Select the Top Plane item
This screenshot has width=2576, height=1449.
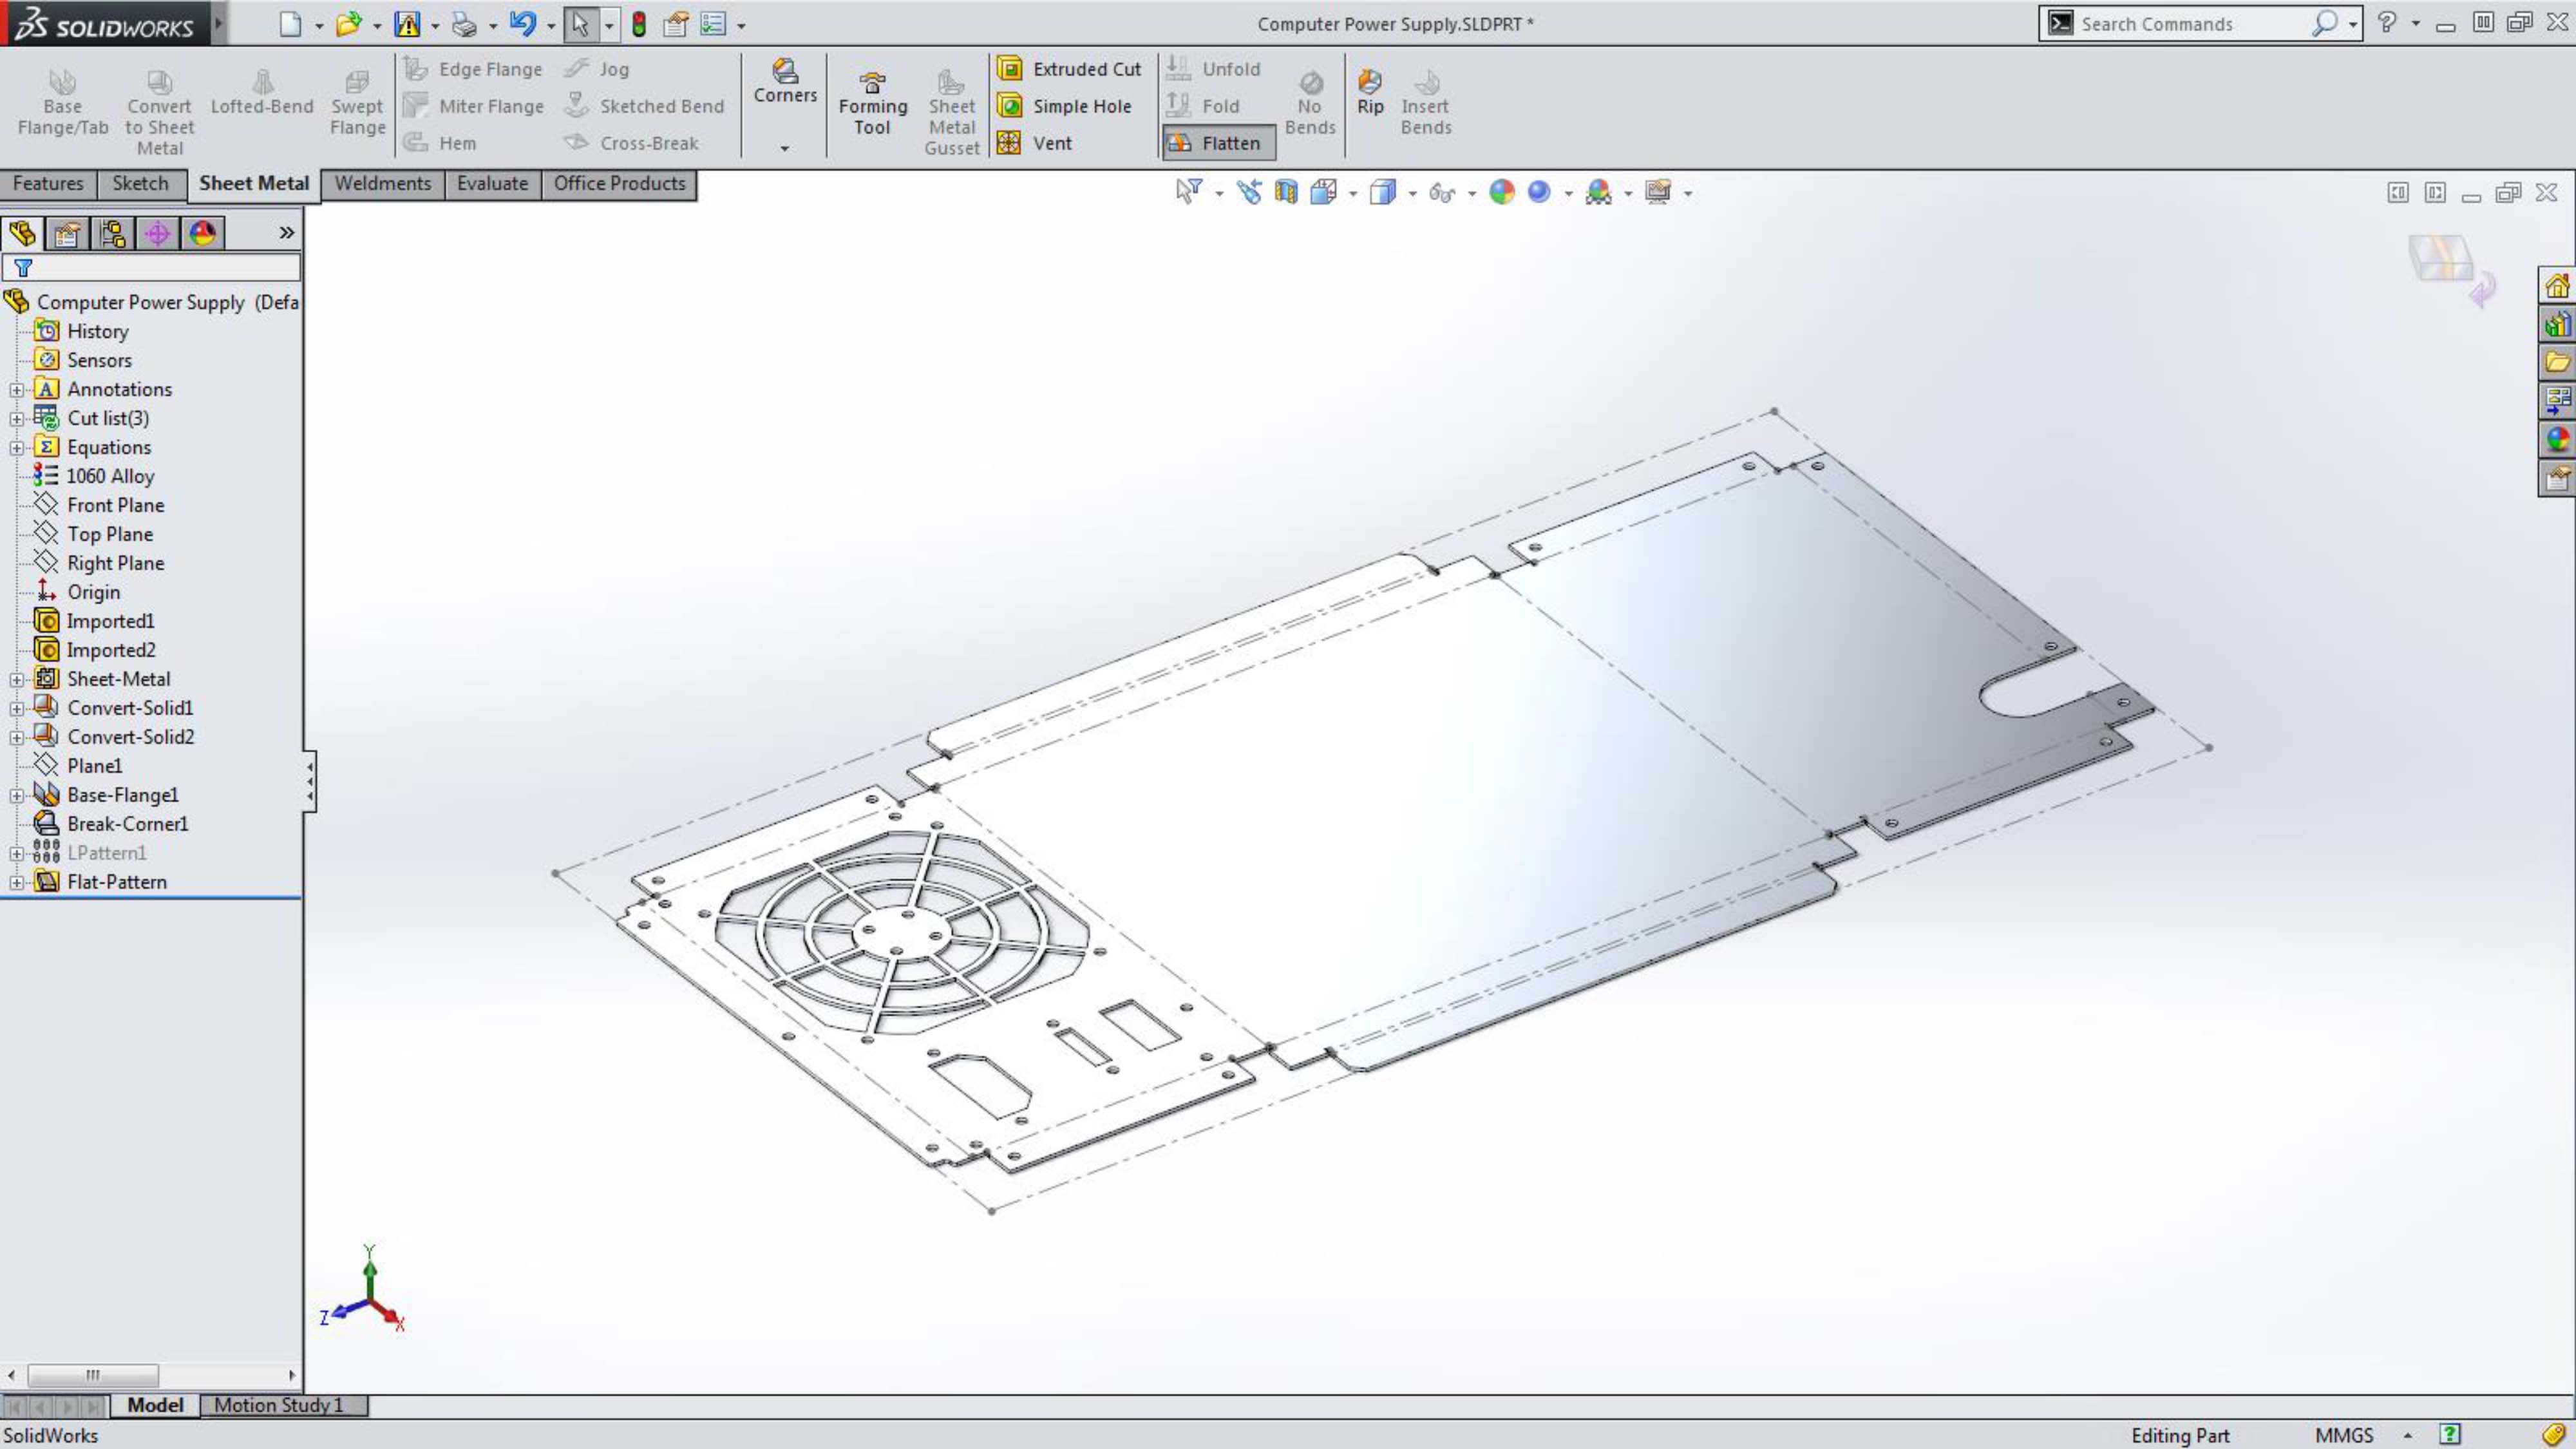[x=110, y=535]
